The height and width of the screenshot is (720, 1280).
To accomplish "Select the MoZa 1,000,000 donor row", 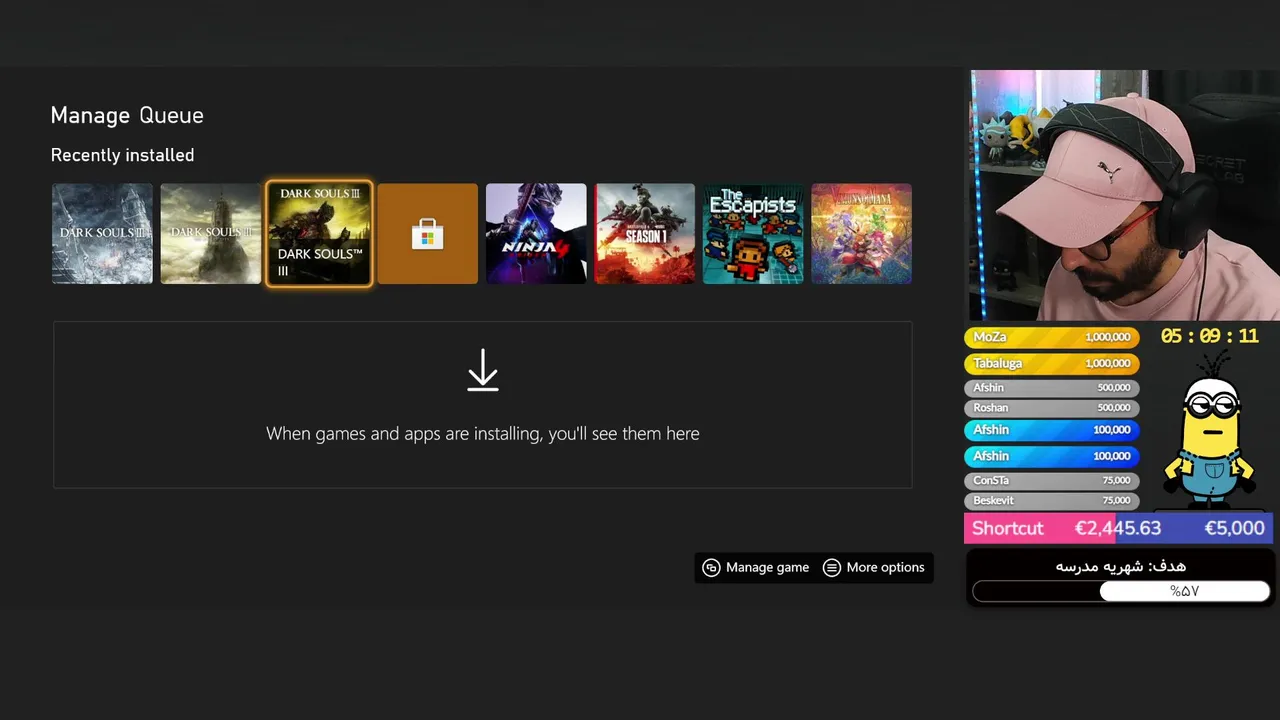I will tap(1052, 338).
